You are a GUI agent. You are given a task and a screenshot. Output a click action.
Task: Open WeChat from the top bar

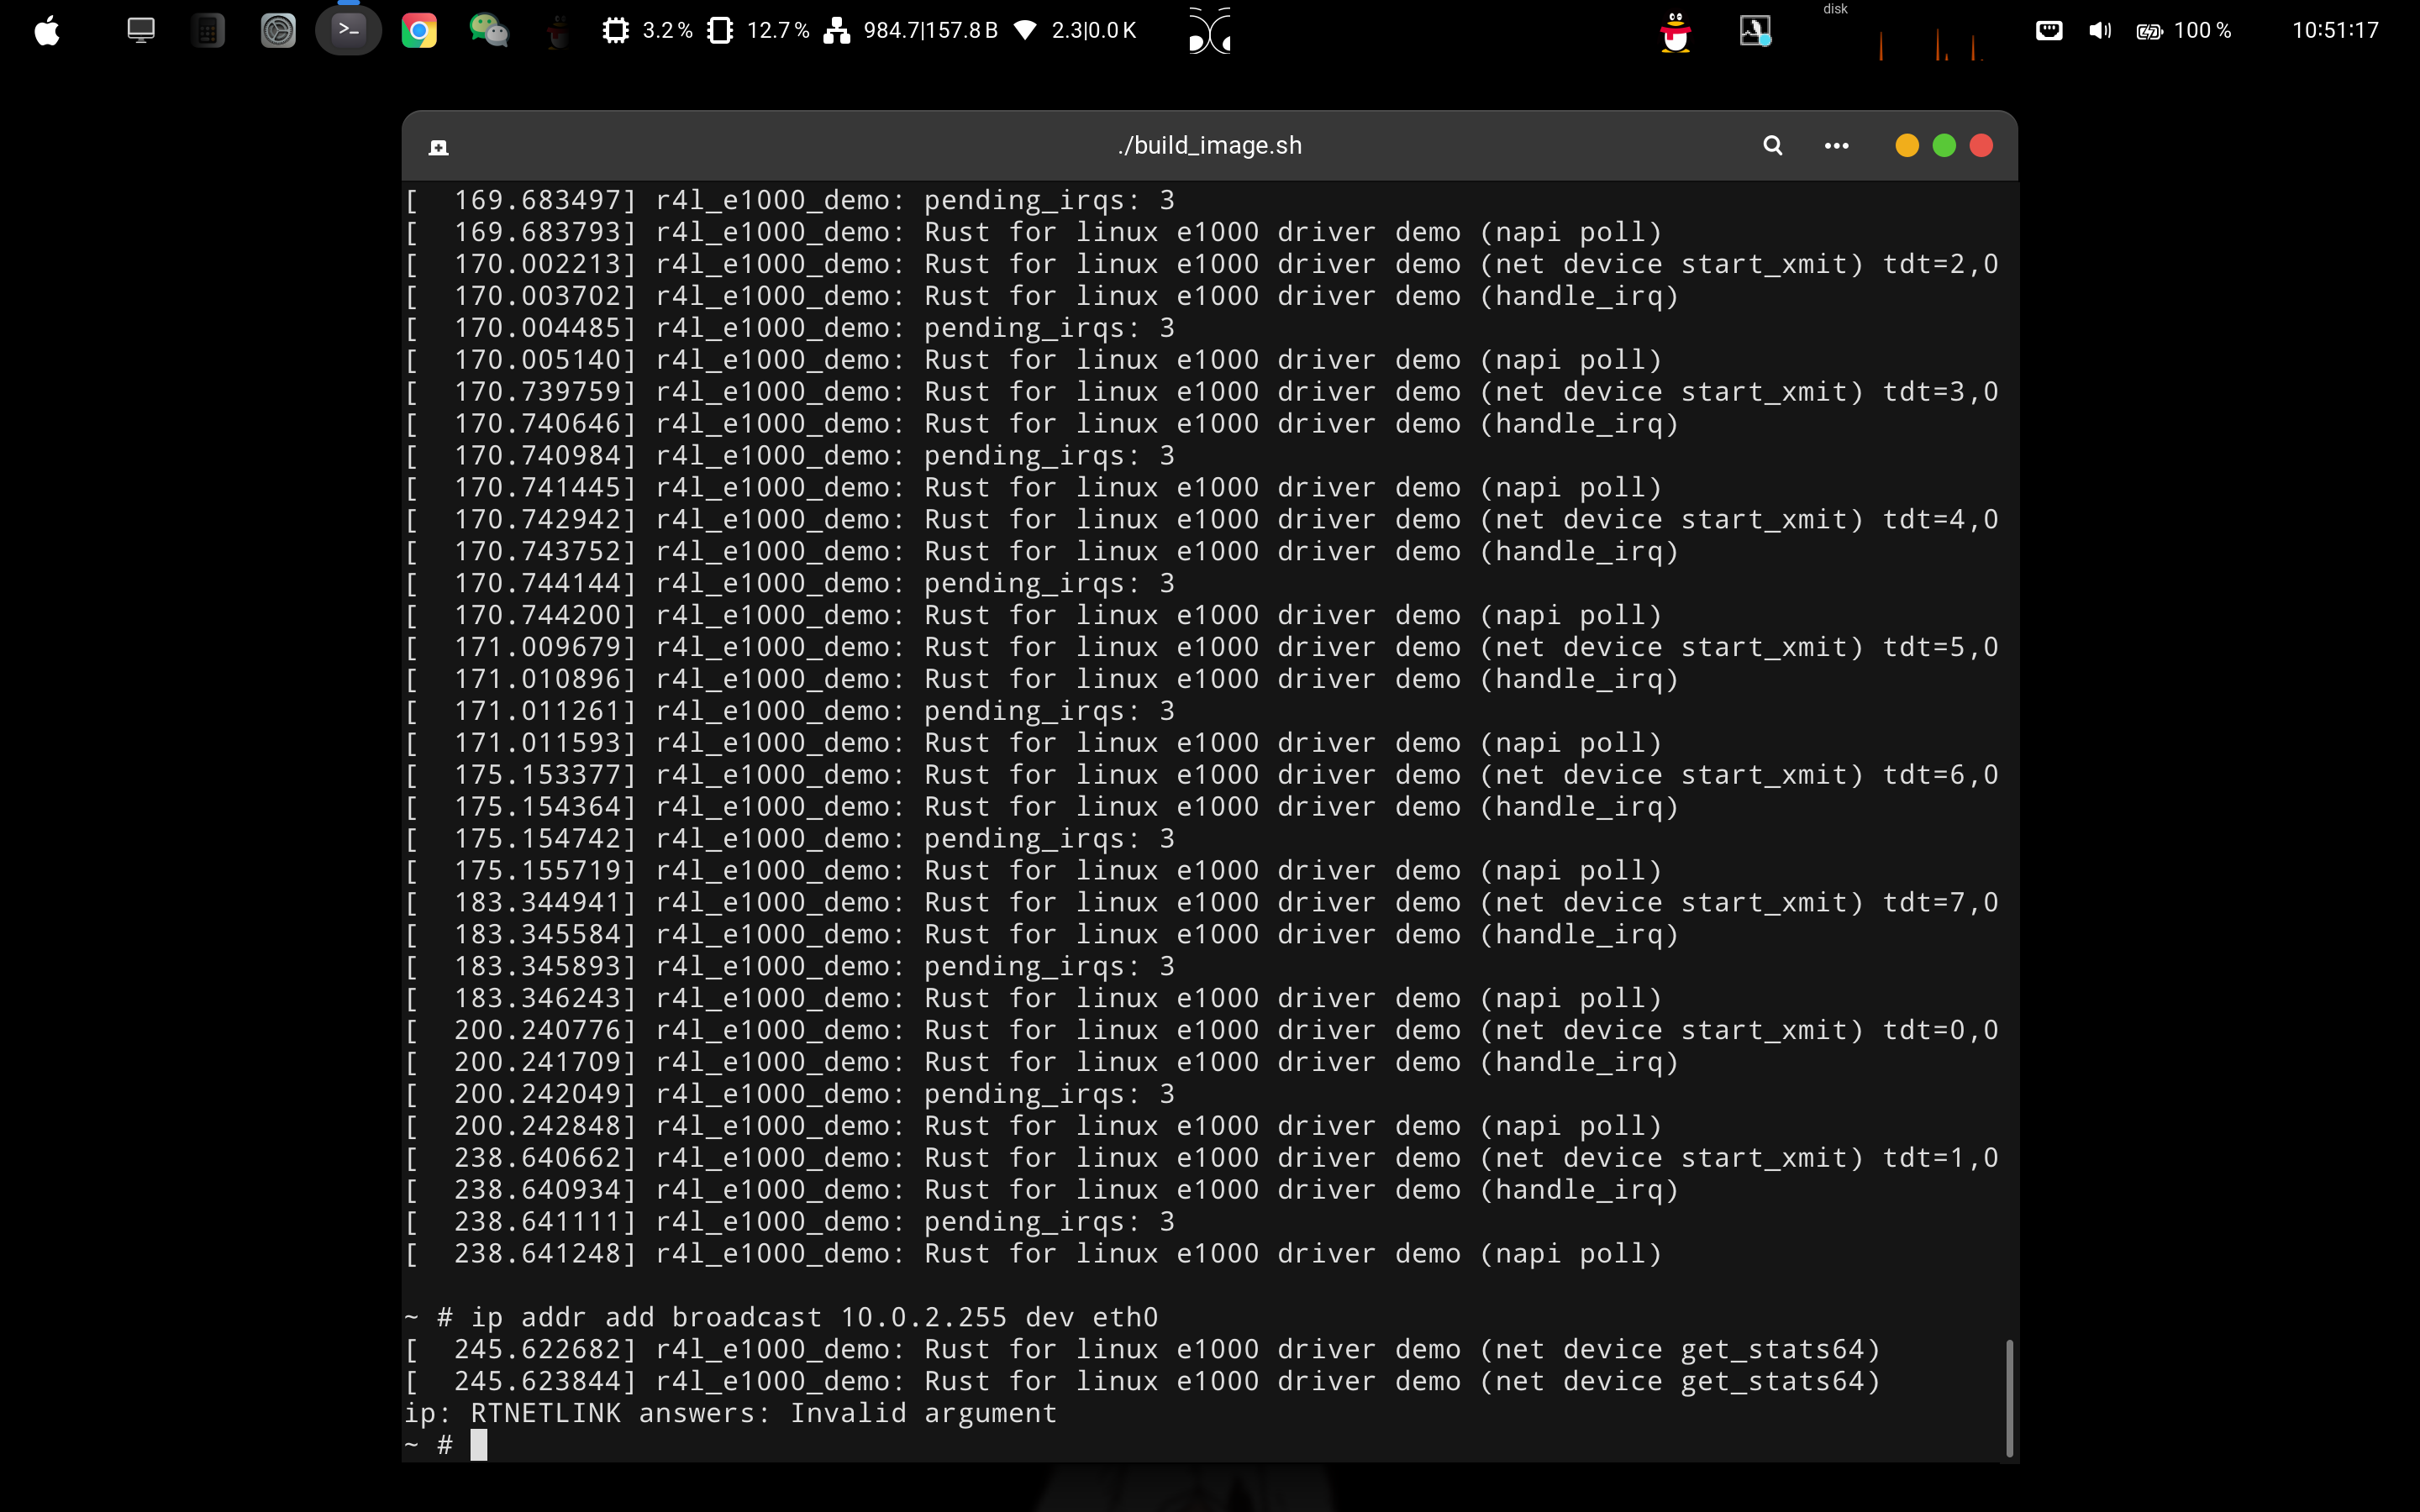coord(488,31)
